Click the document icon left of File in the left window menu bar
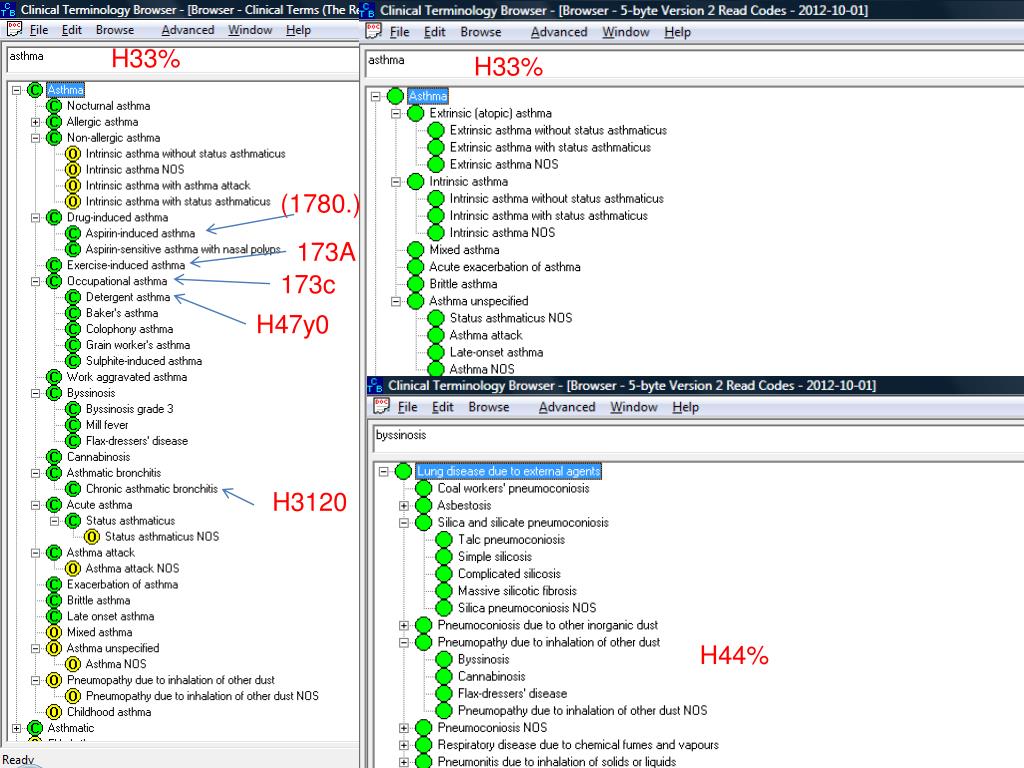1024x768 pixels. [x=14, y=29]
